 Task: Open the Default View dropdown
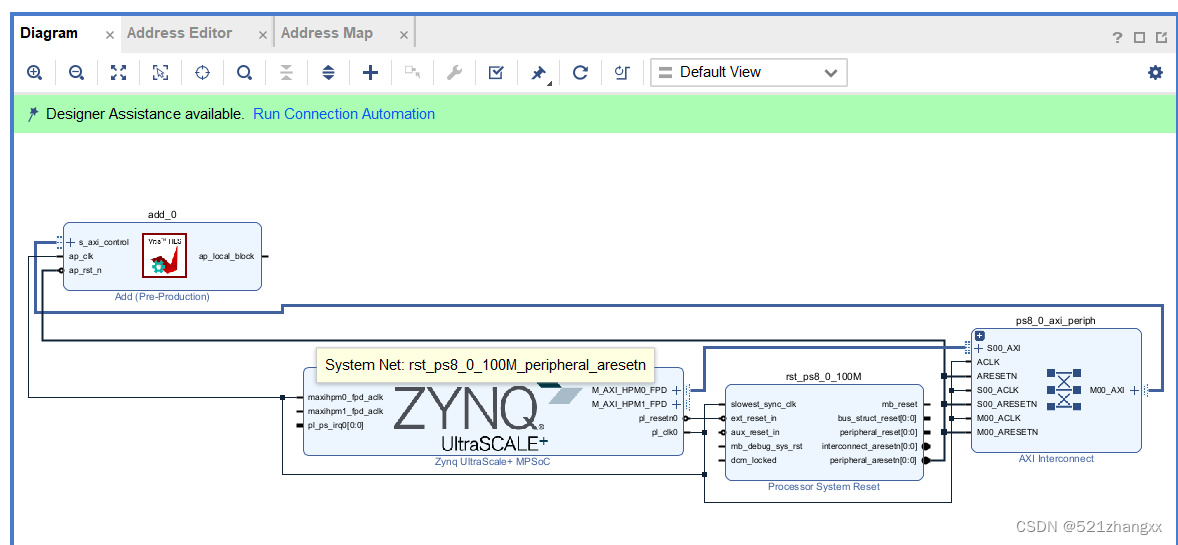(748, 73)
